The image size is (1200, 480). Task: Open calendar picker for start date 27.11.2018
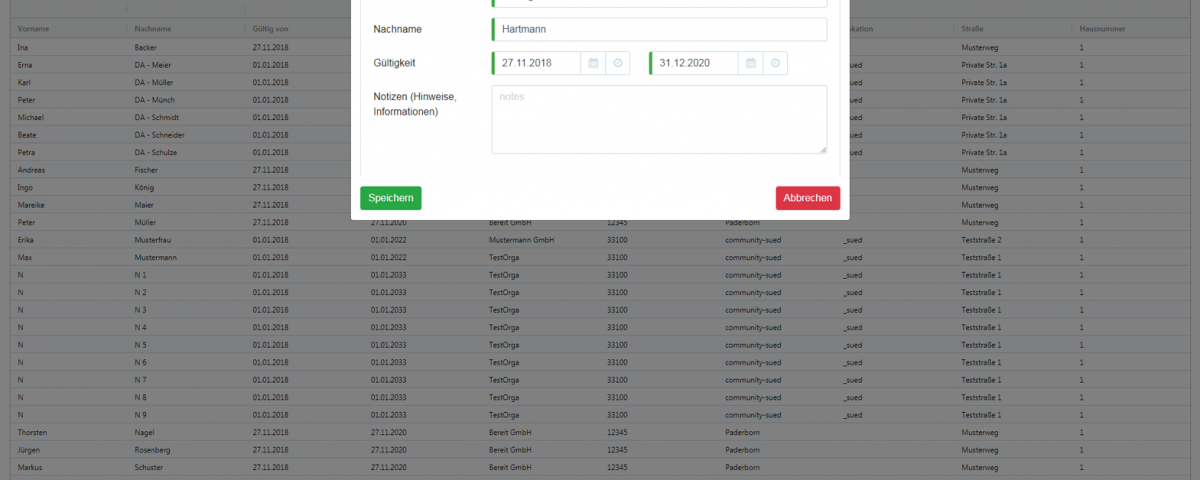pos(593,63)
